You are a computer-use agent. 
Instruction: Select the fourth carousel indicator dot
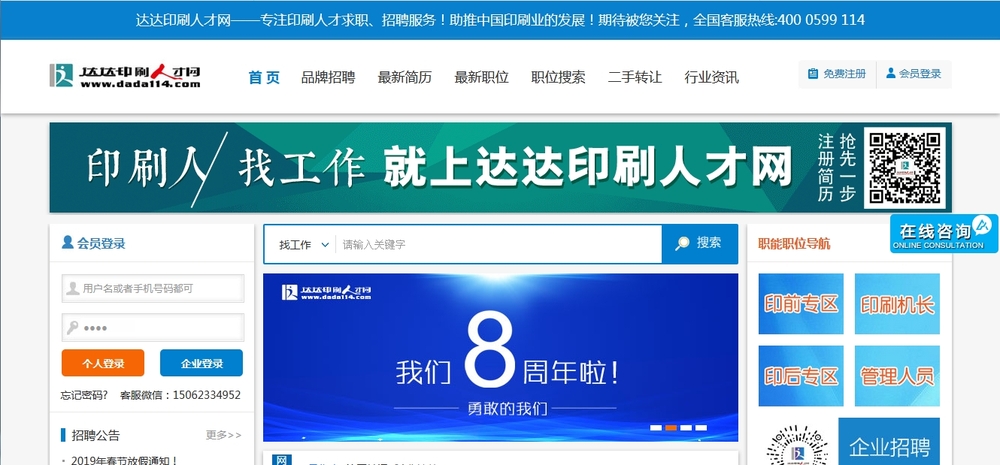701,427
